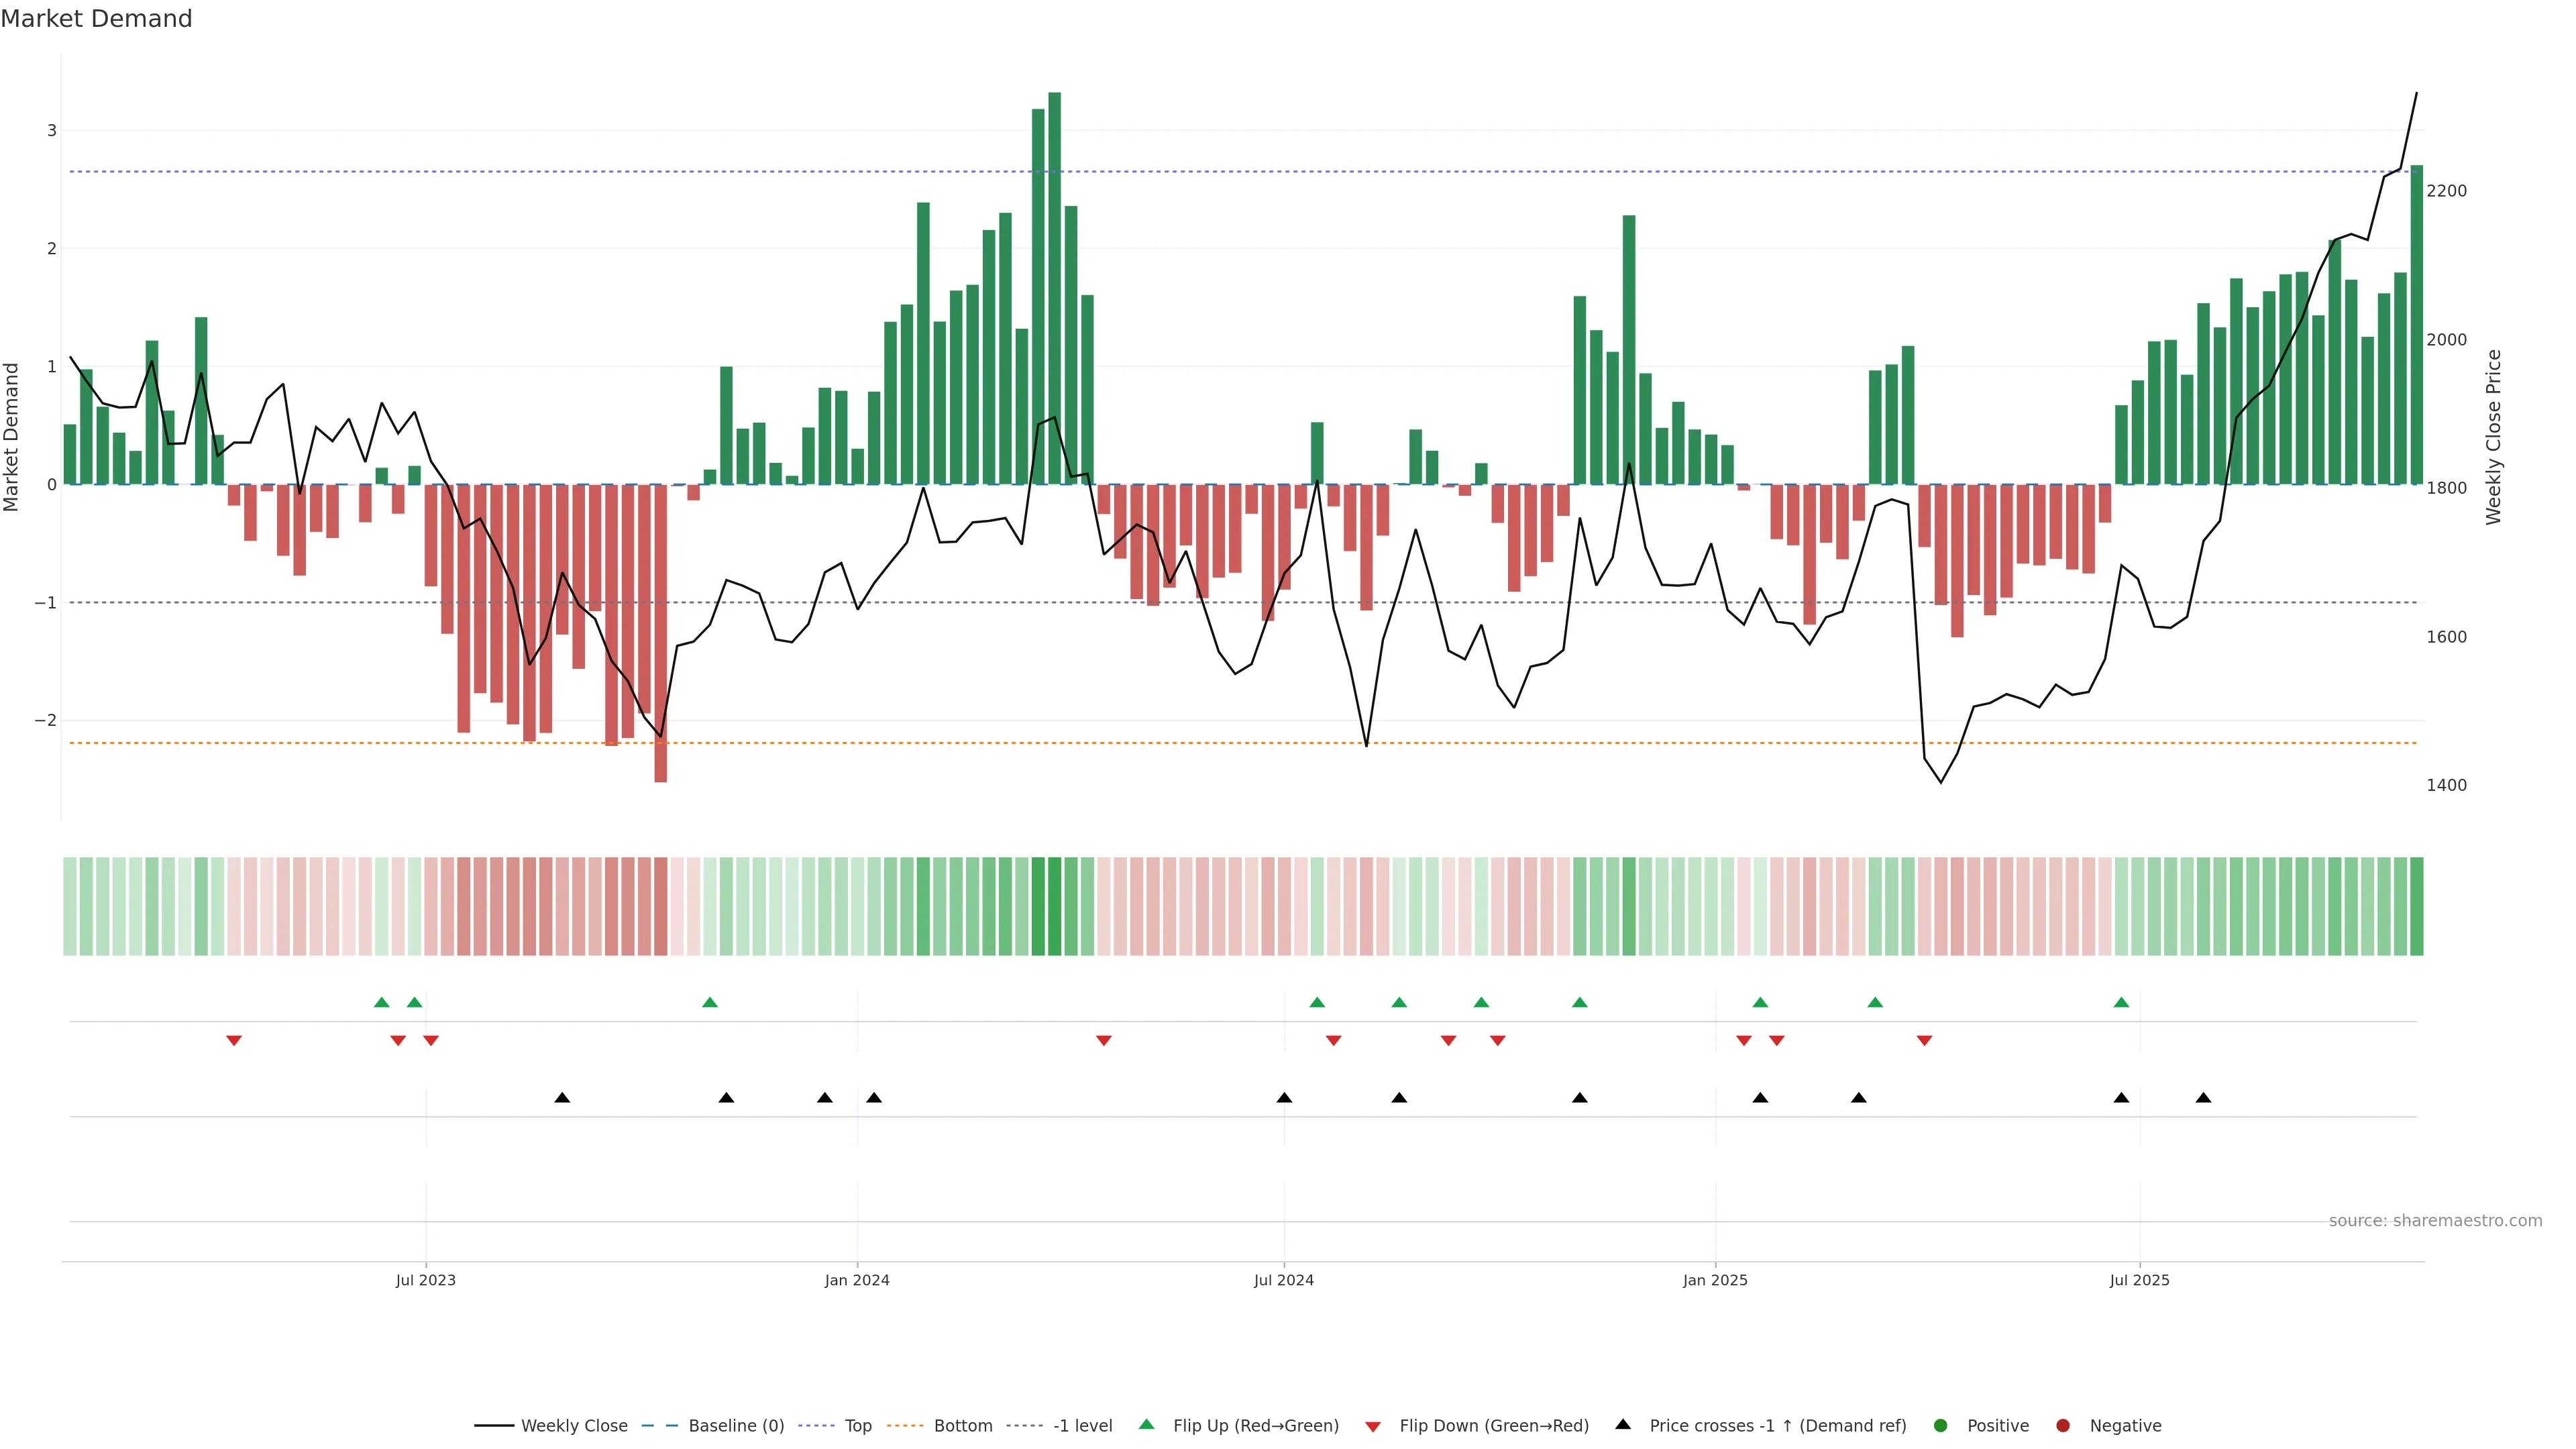Hide the Top dotted line legend item

pos(857,1425)
